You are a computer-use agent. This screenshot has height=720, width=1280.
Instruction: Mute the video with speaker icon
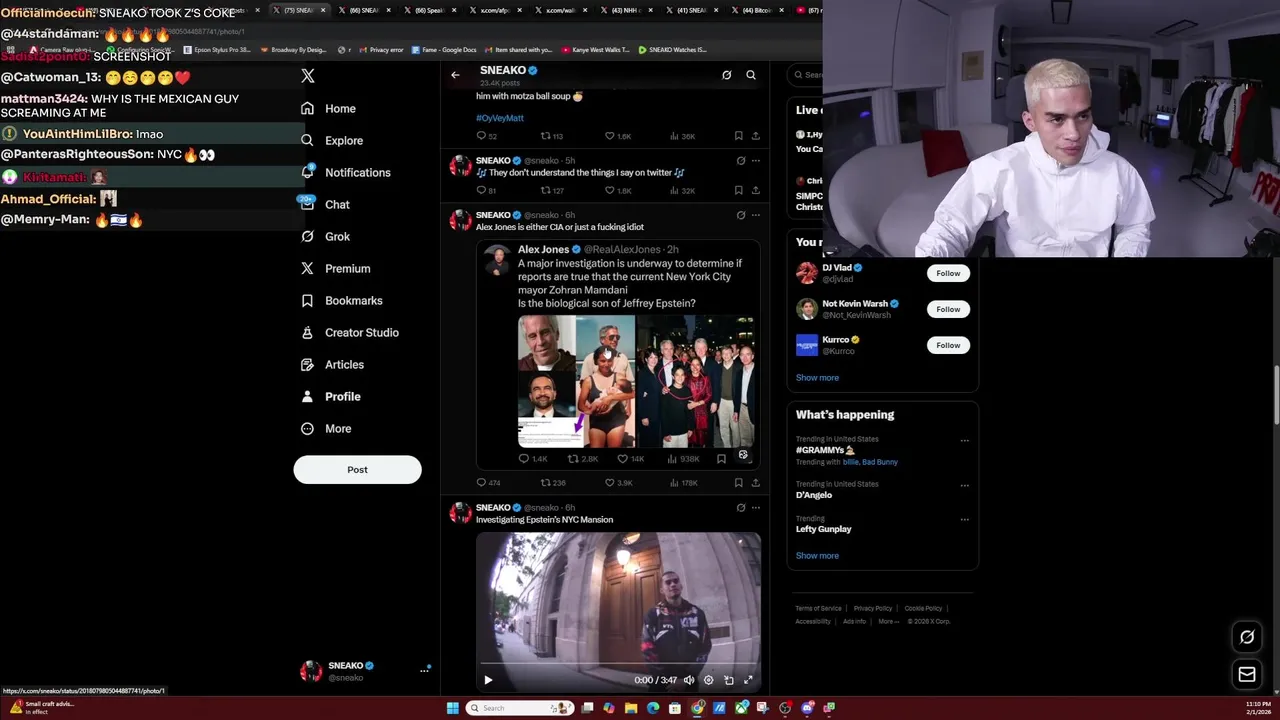tap(689, 680)
